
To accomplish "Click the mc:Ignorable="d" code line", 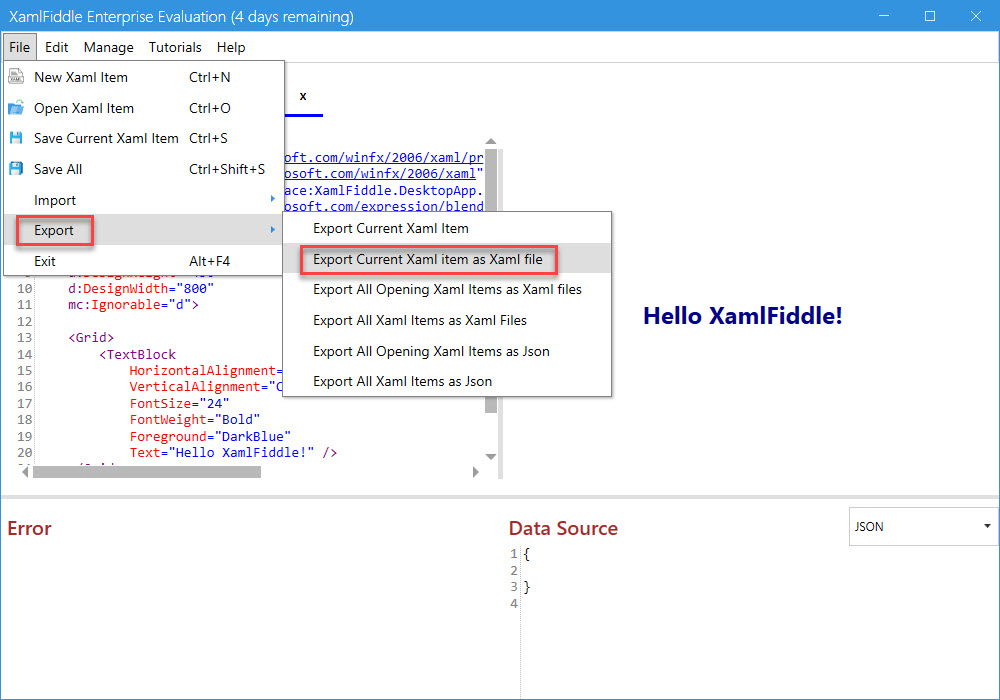I will [x=133, y=305].
